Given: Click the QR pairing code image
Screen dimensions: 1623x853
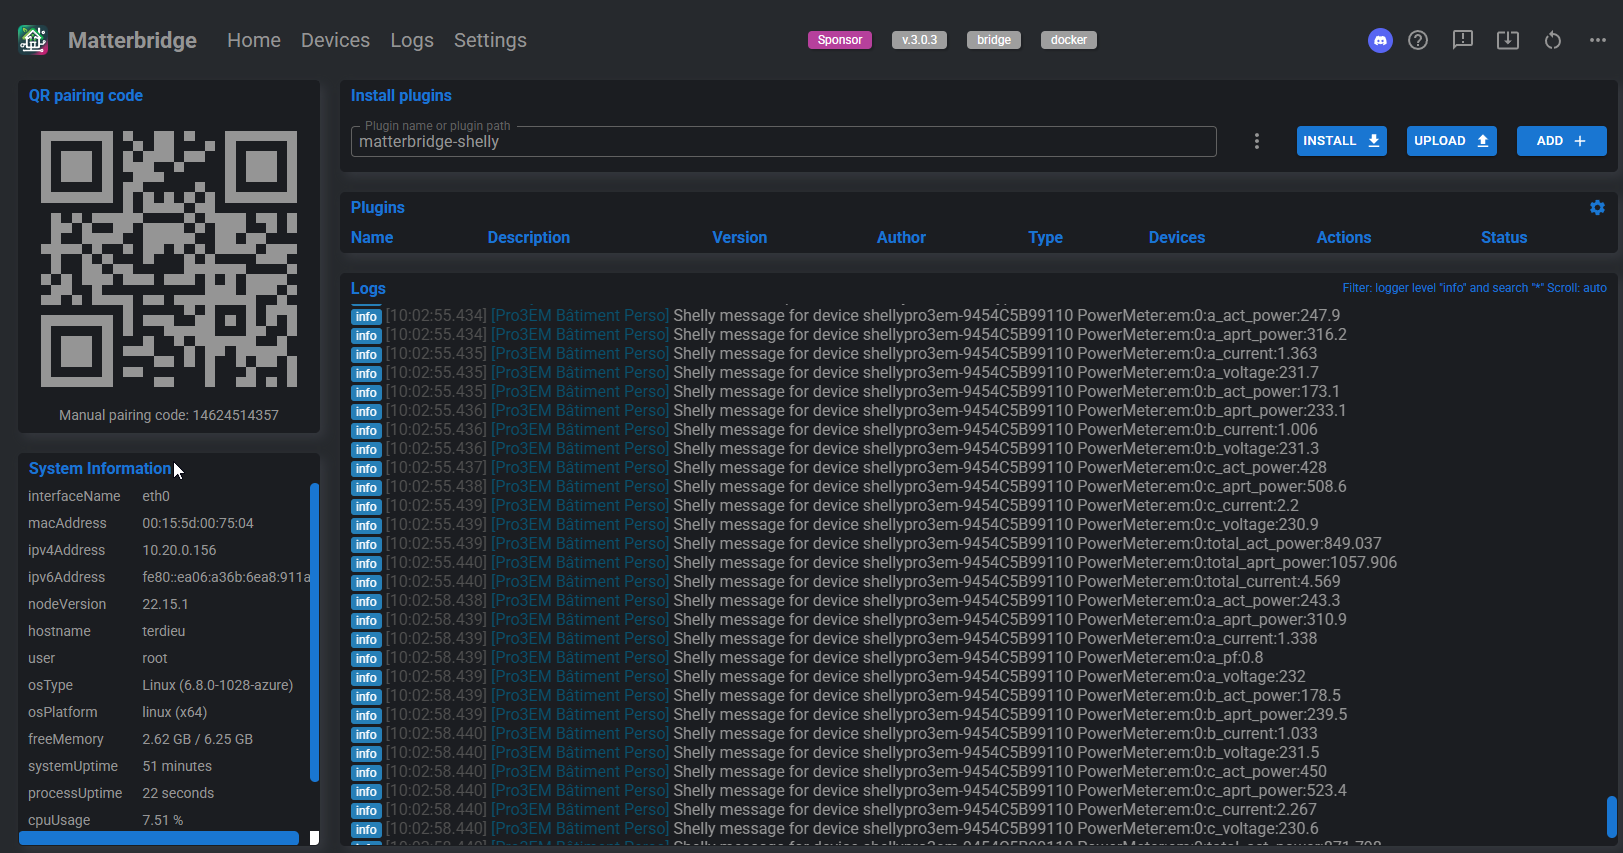Looking at the screenshot, I should point(169,259).
